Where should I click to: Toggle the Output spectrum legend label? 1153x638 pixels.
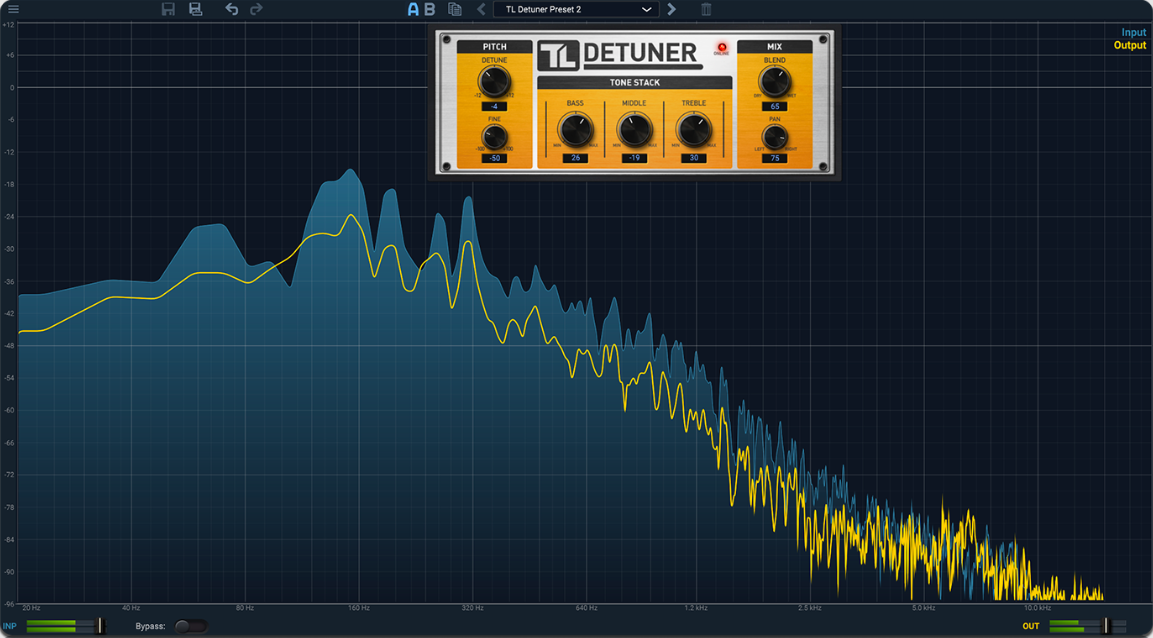click(x=1129, y=46)
